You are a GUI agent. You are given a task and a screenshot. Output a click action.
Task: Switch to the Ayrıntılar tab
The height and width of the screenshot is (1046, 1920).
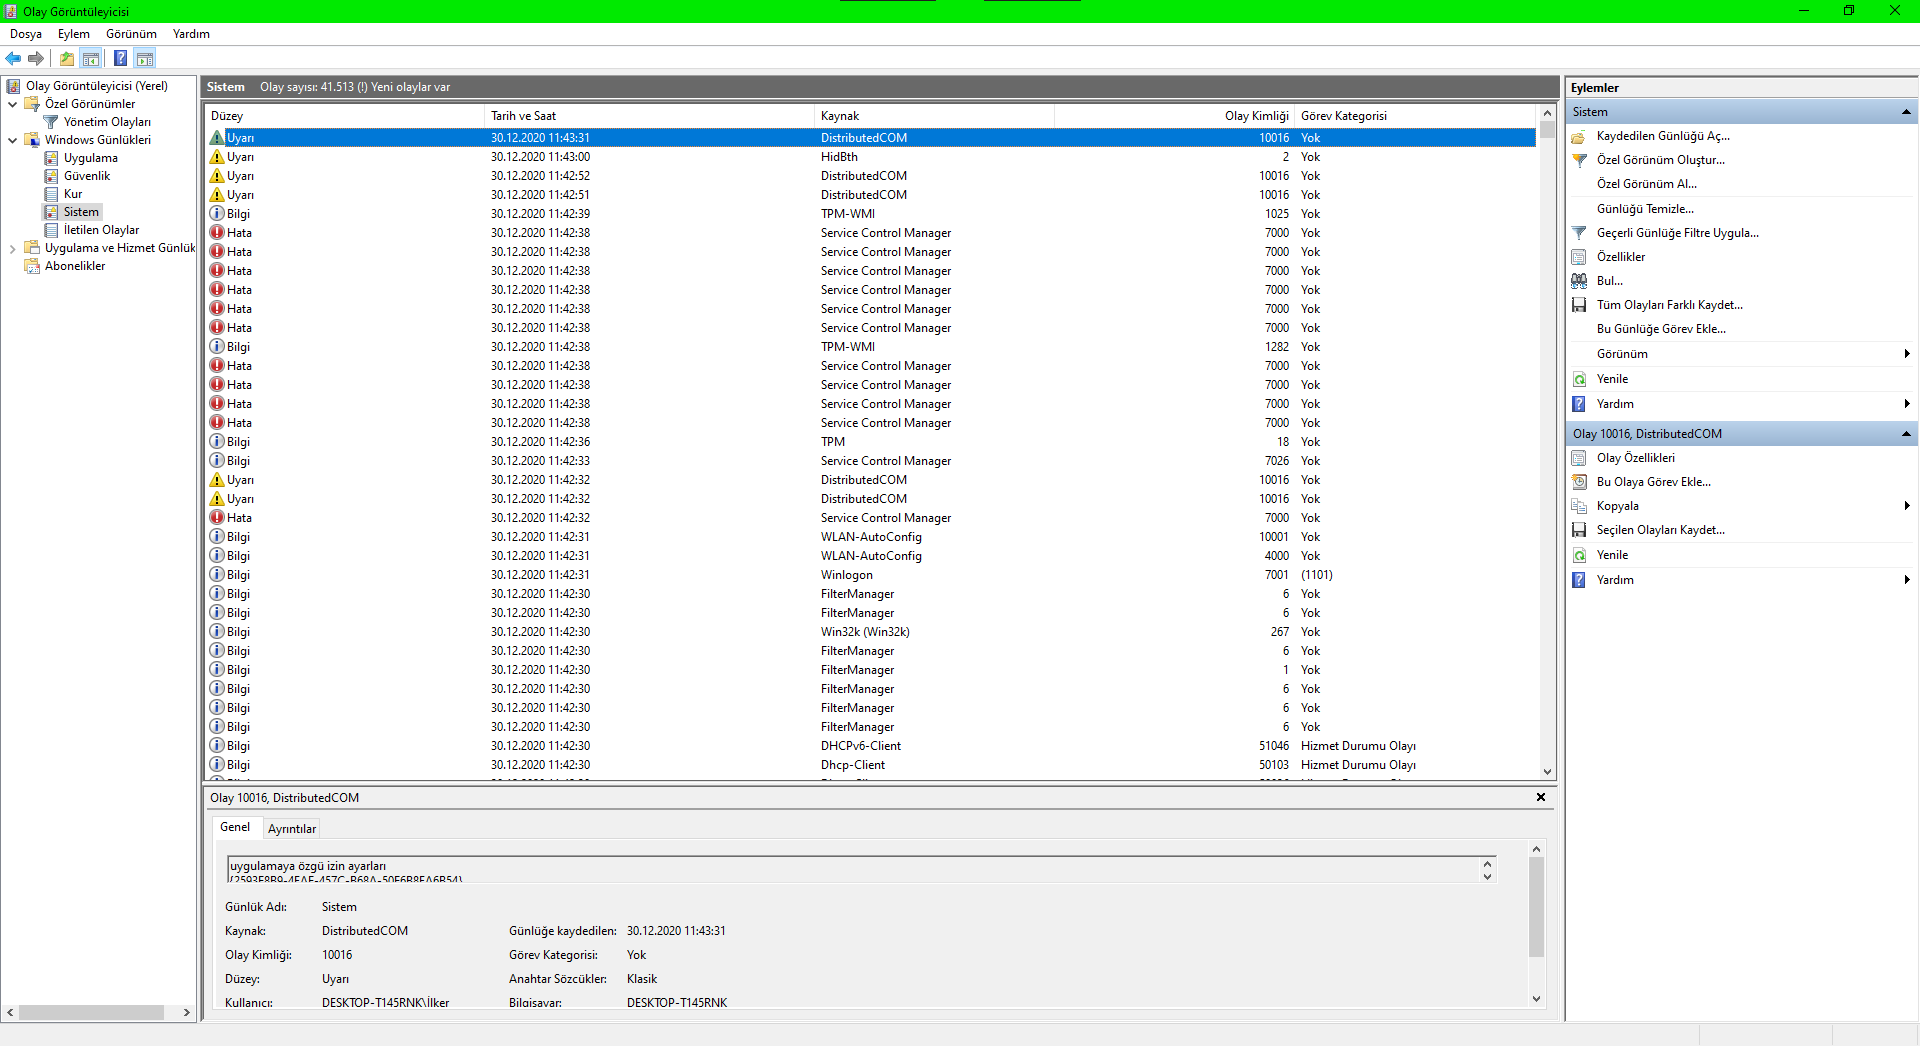[x=292, y=829]
